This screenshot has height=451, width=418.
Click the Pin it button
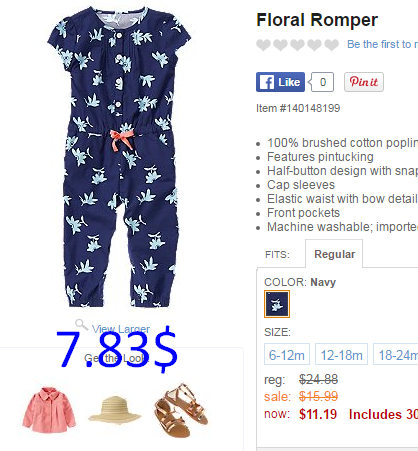coord(364,82)
